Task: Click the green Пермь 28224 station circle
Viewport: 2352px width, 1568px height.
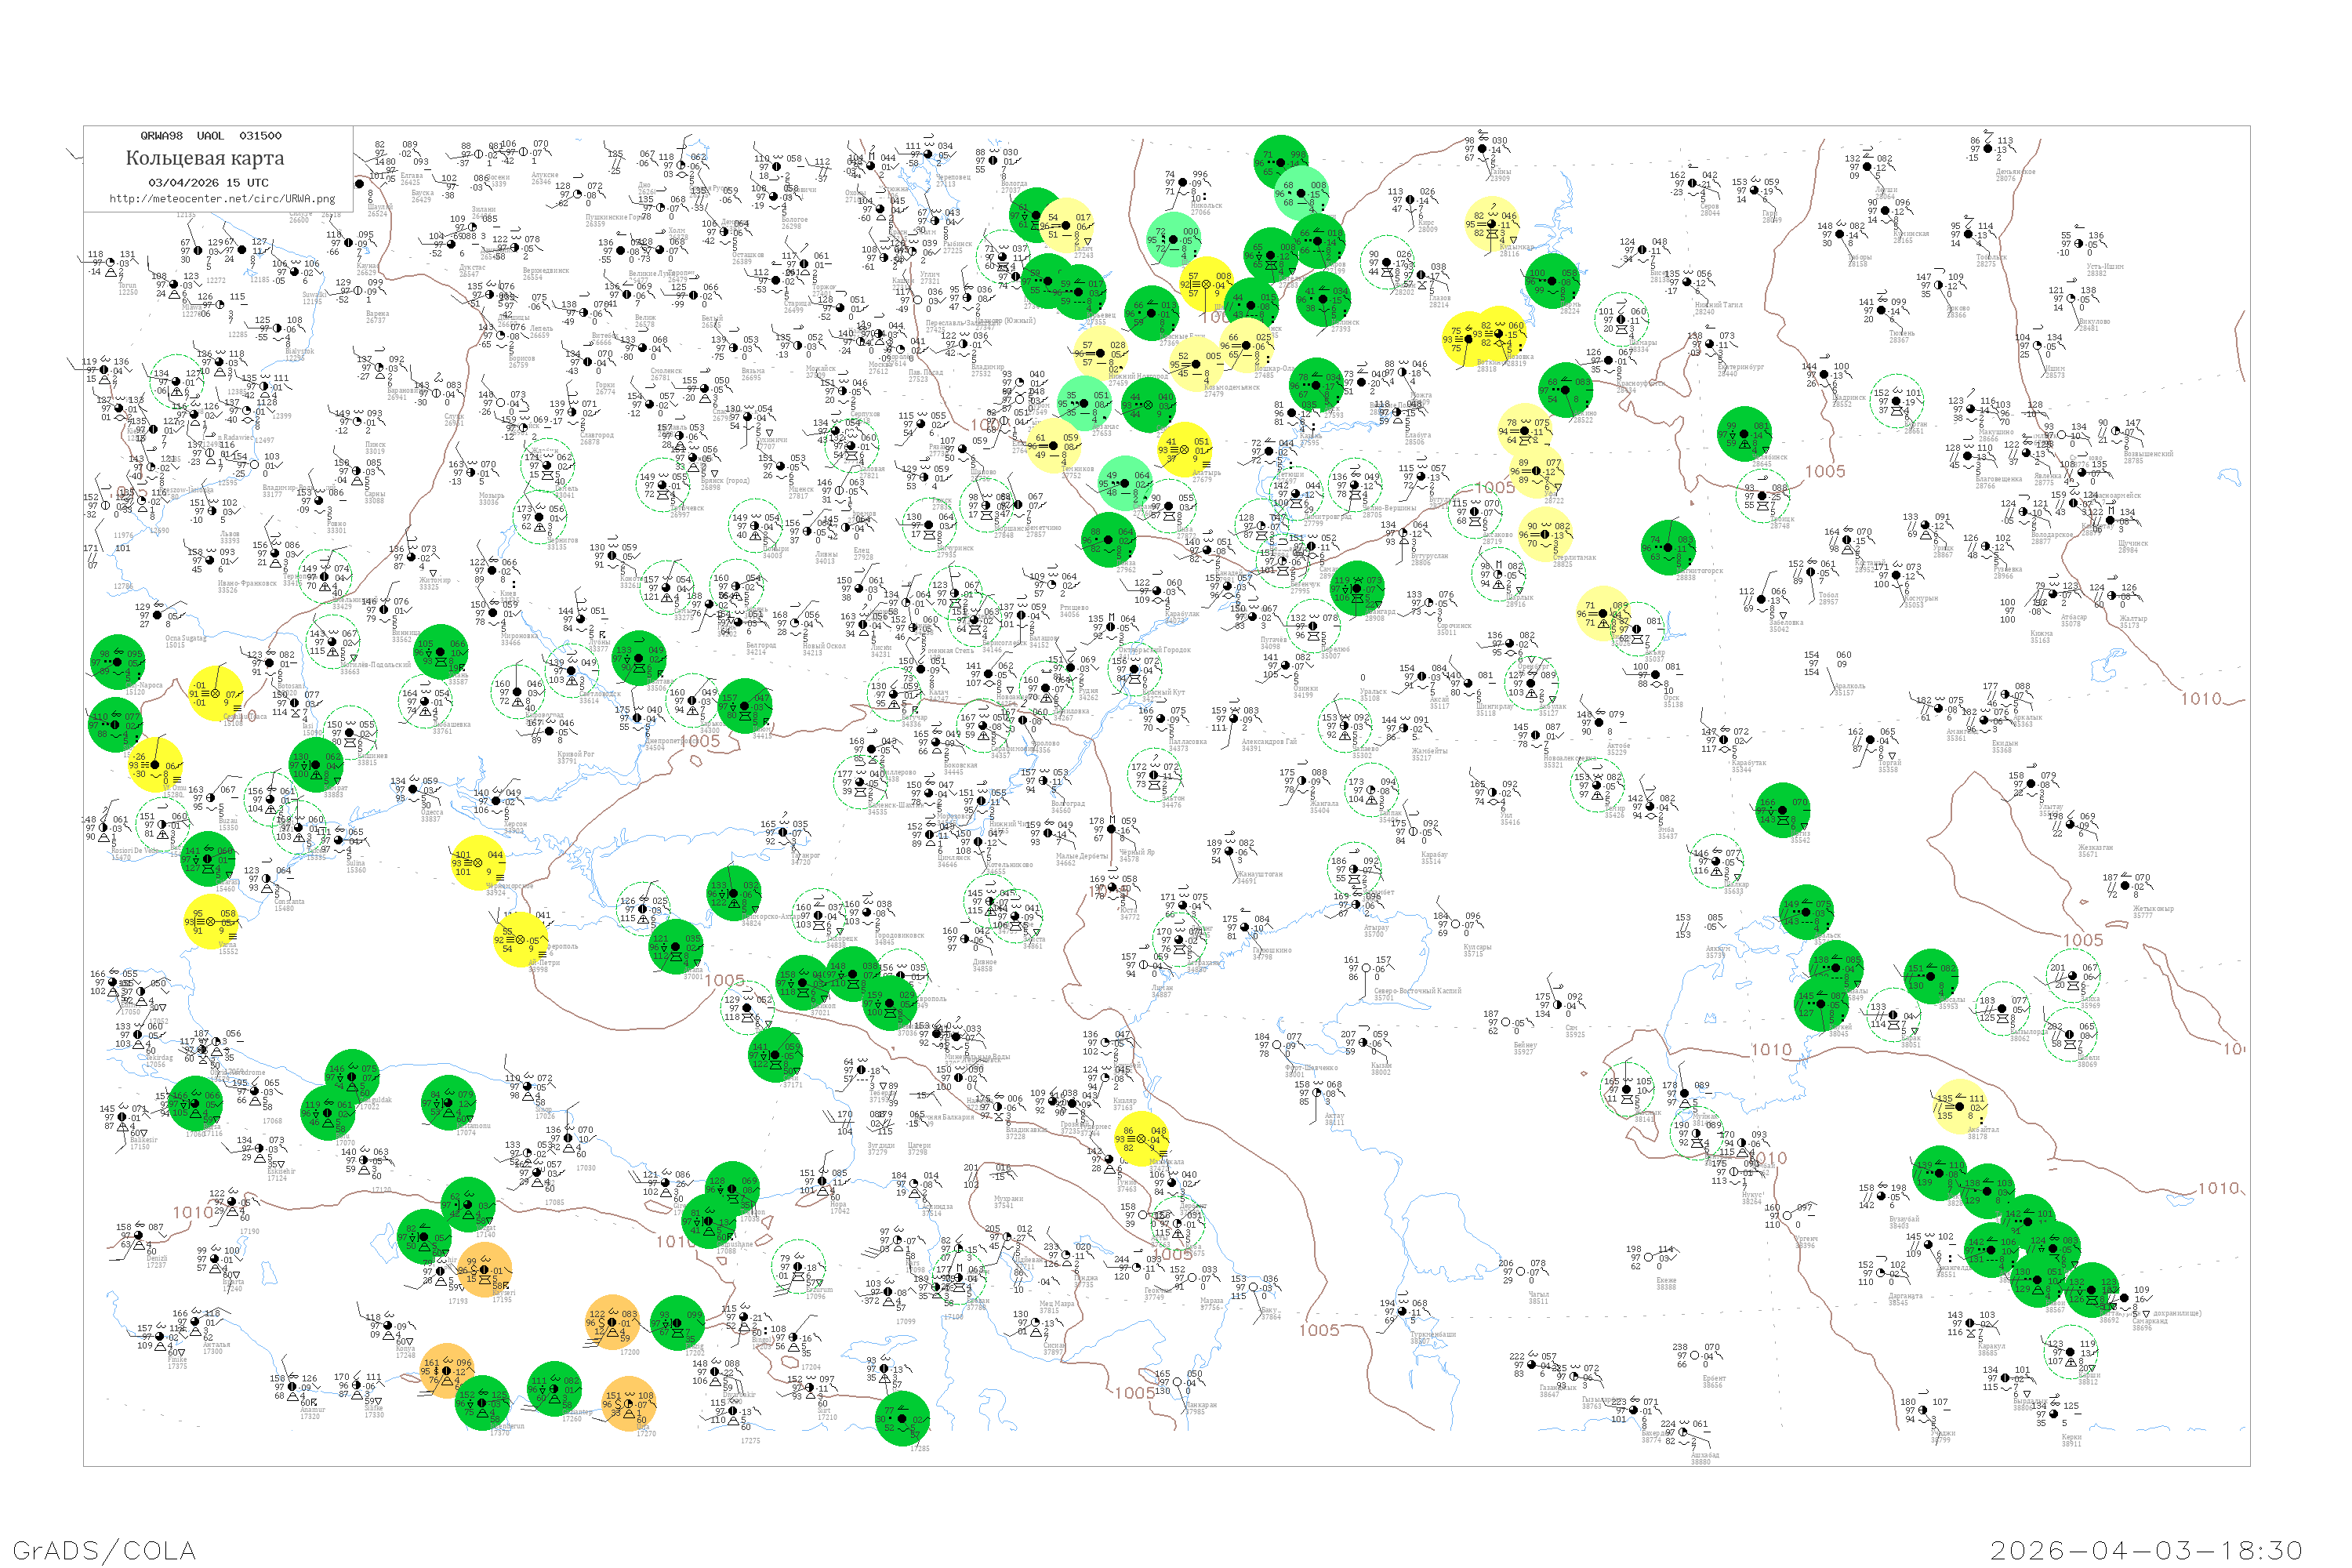Action: point(1552,282)
